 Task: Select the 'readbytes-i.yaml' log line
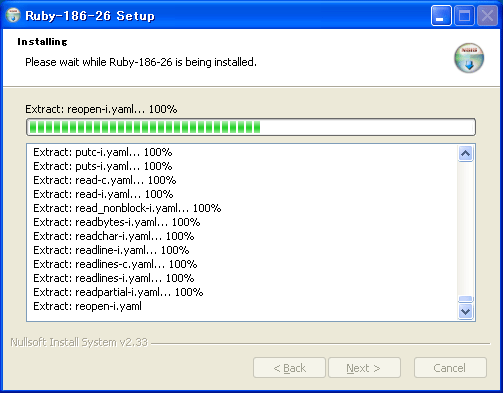117,222
